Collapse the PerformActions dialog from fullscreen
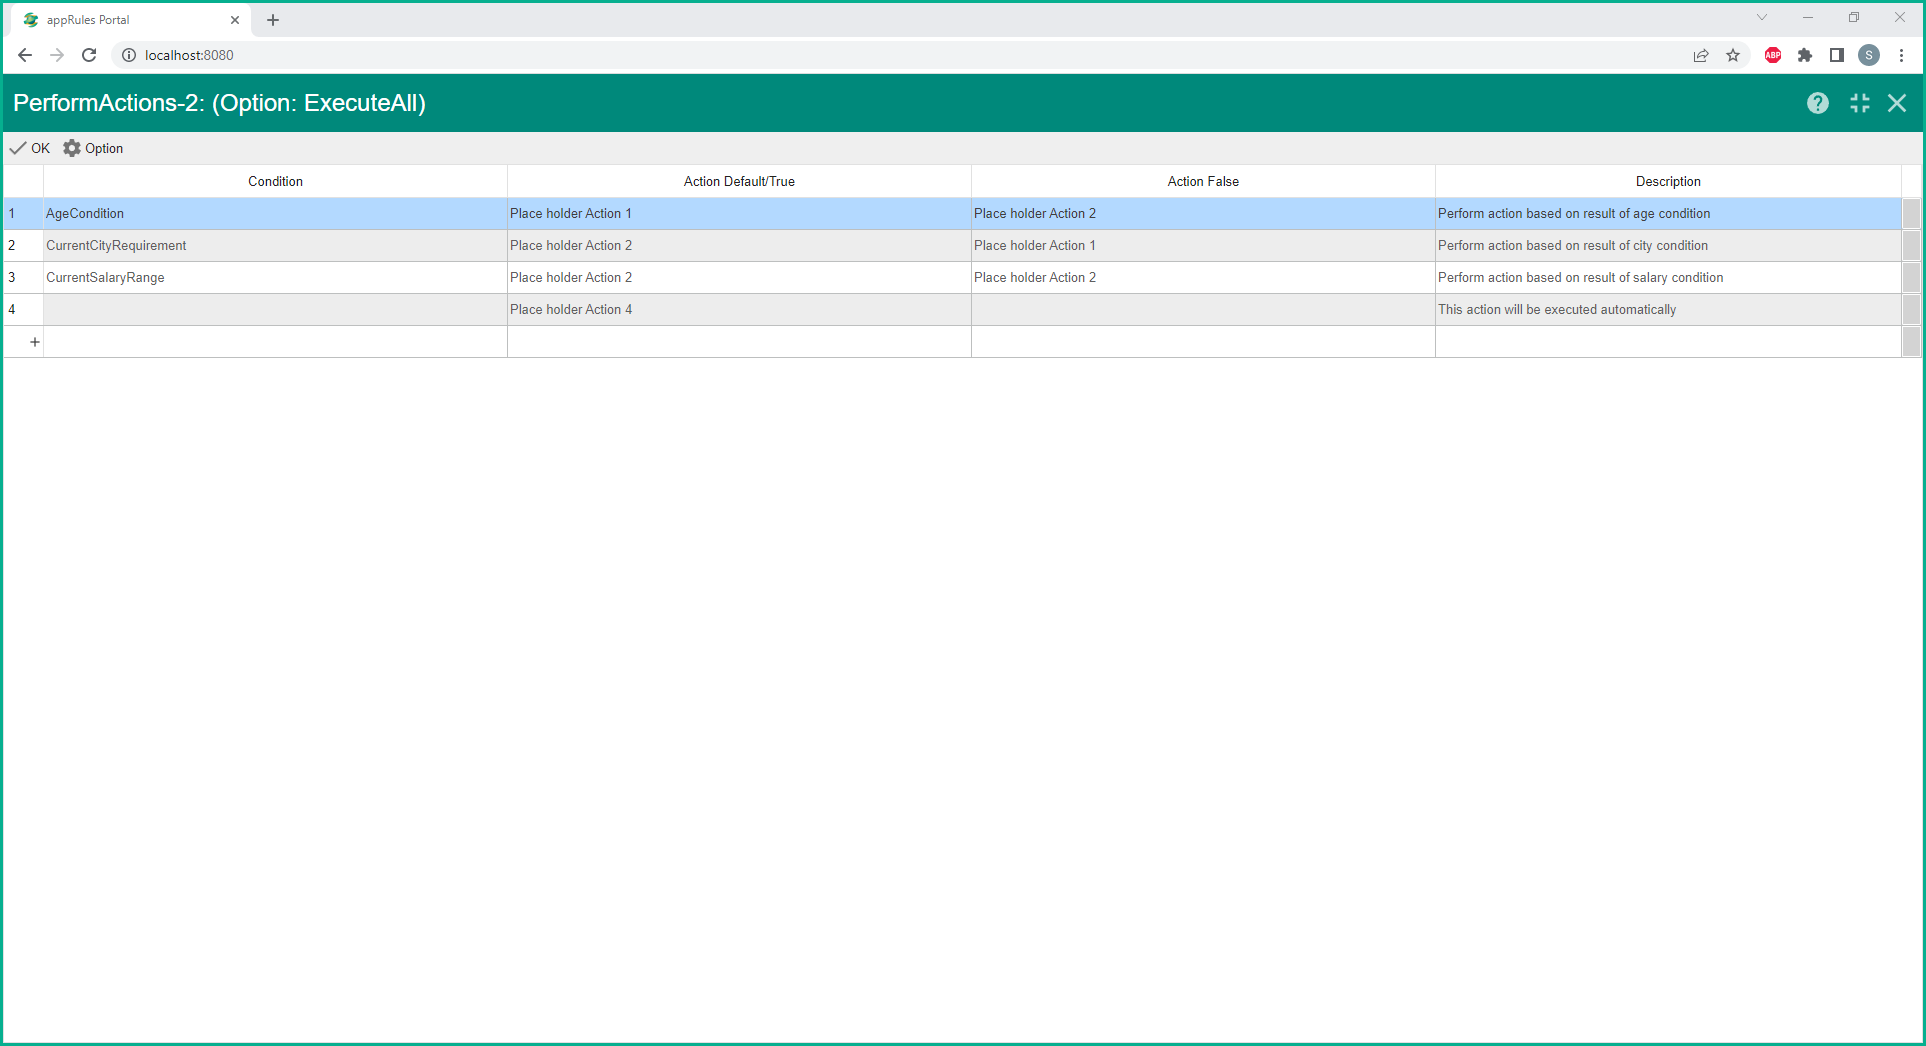1926x1046 pixels. (1859, 103)
